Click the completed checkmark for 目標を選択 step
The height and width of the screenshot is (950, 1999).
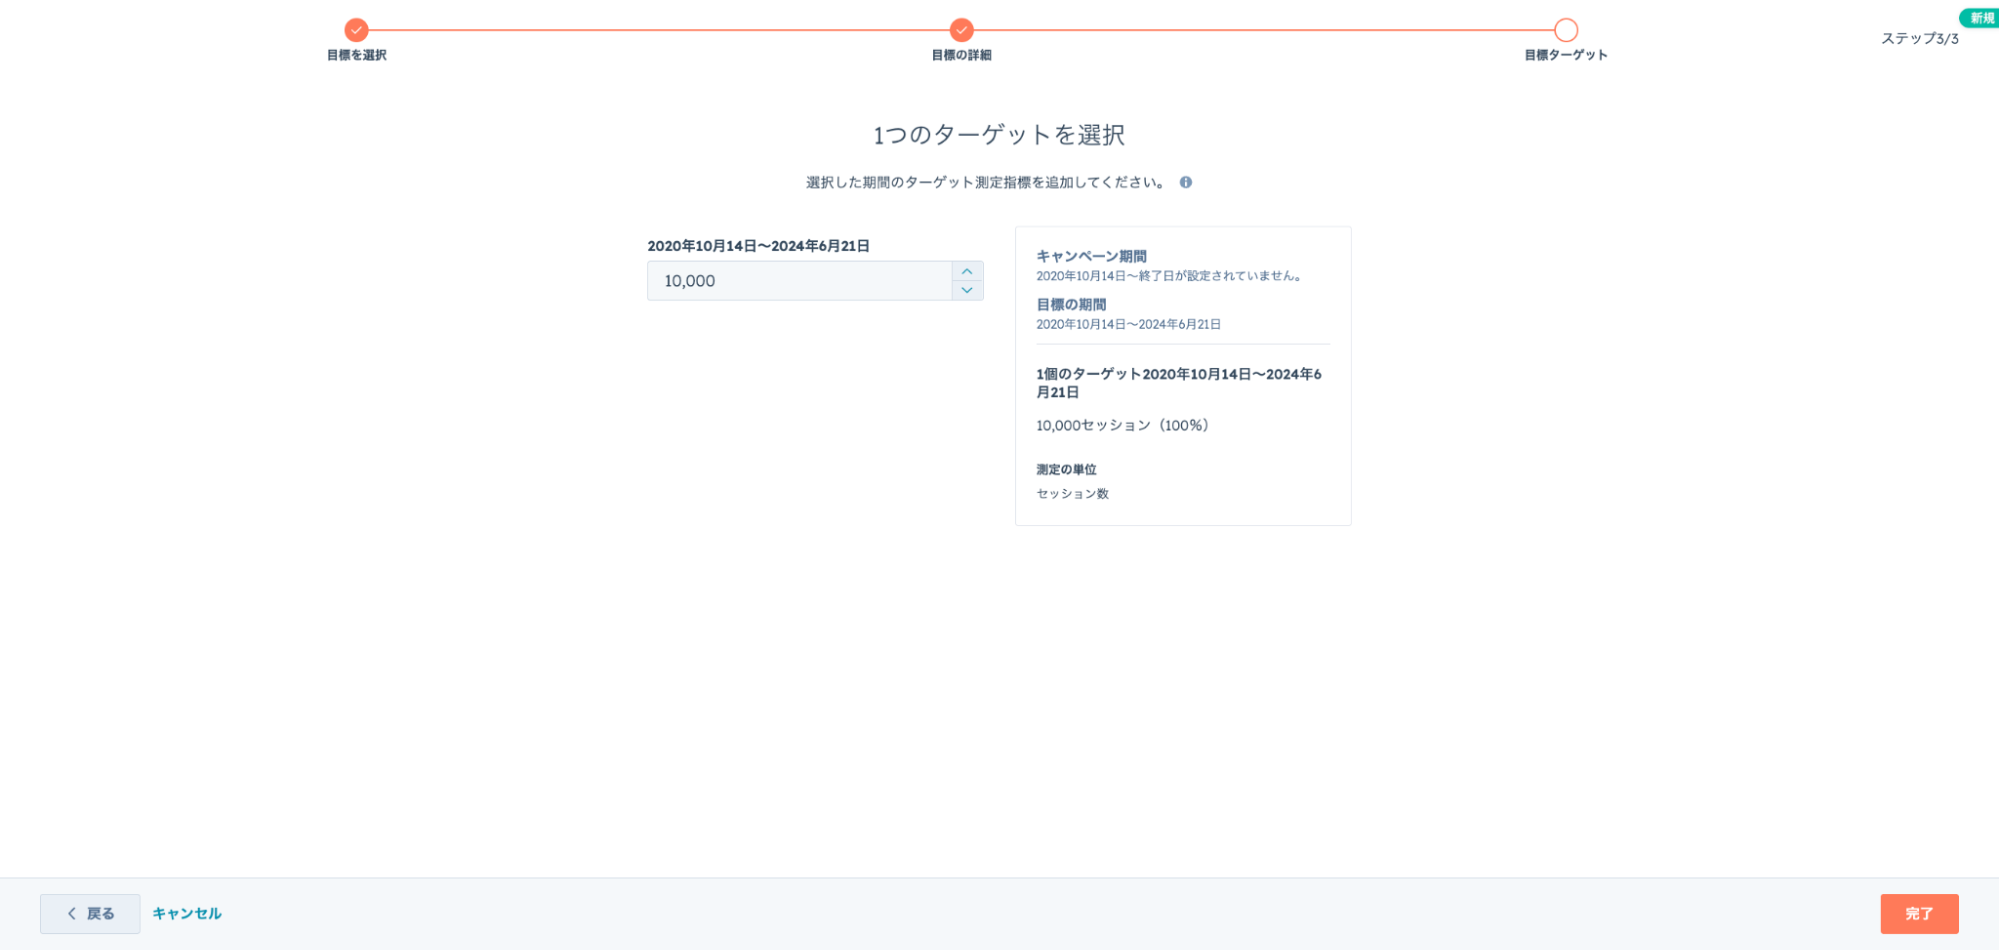(x=356, y=30)
